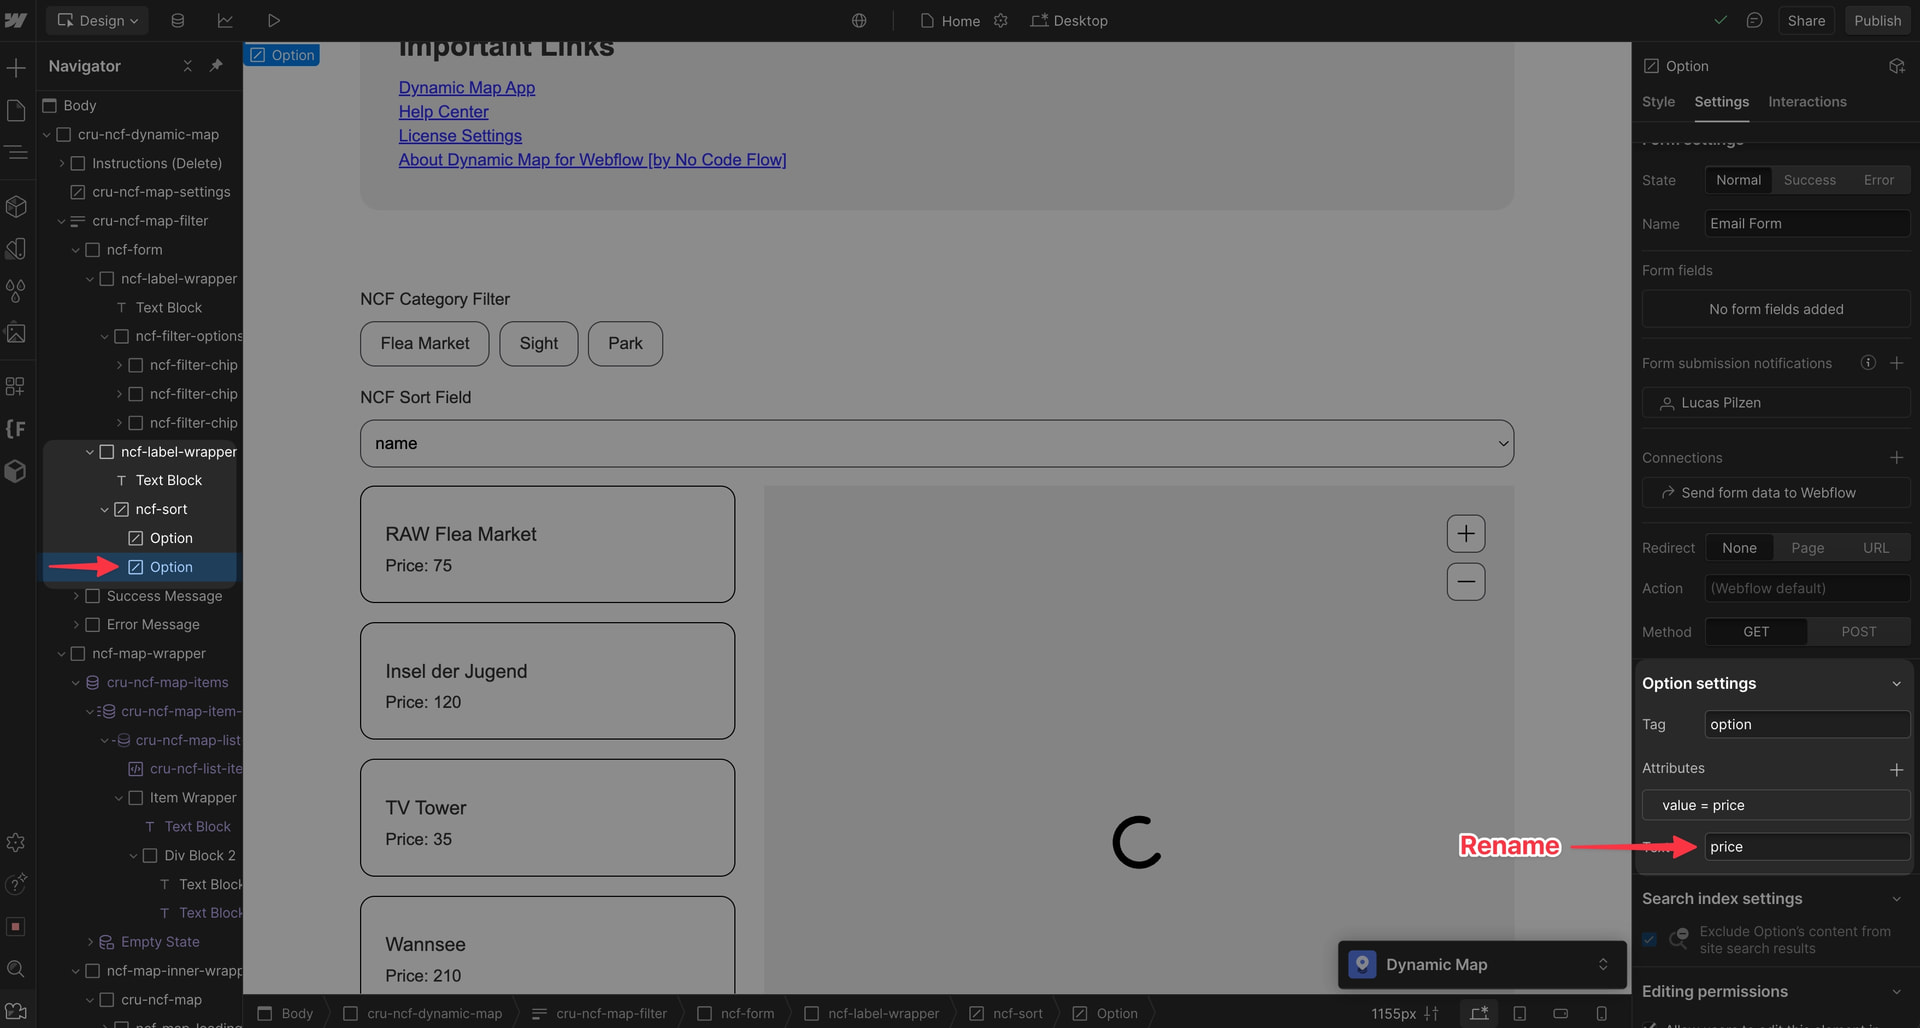
Task: Switch to the Settings tab
Action: (x=1721, y=102)
